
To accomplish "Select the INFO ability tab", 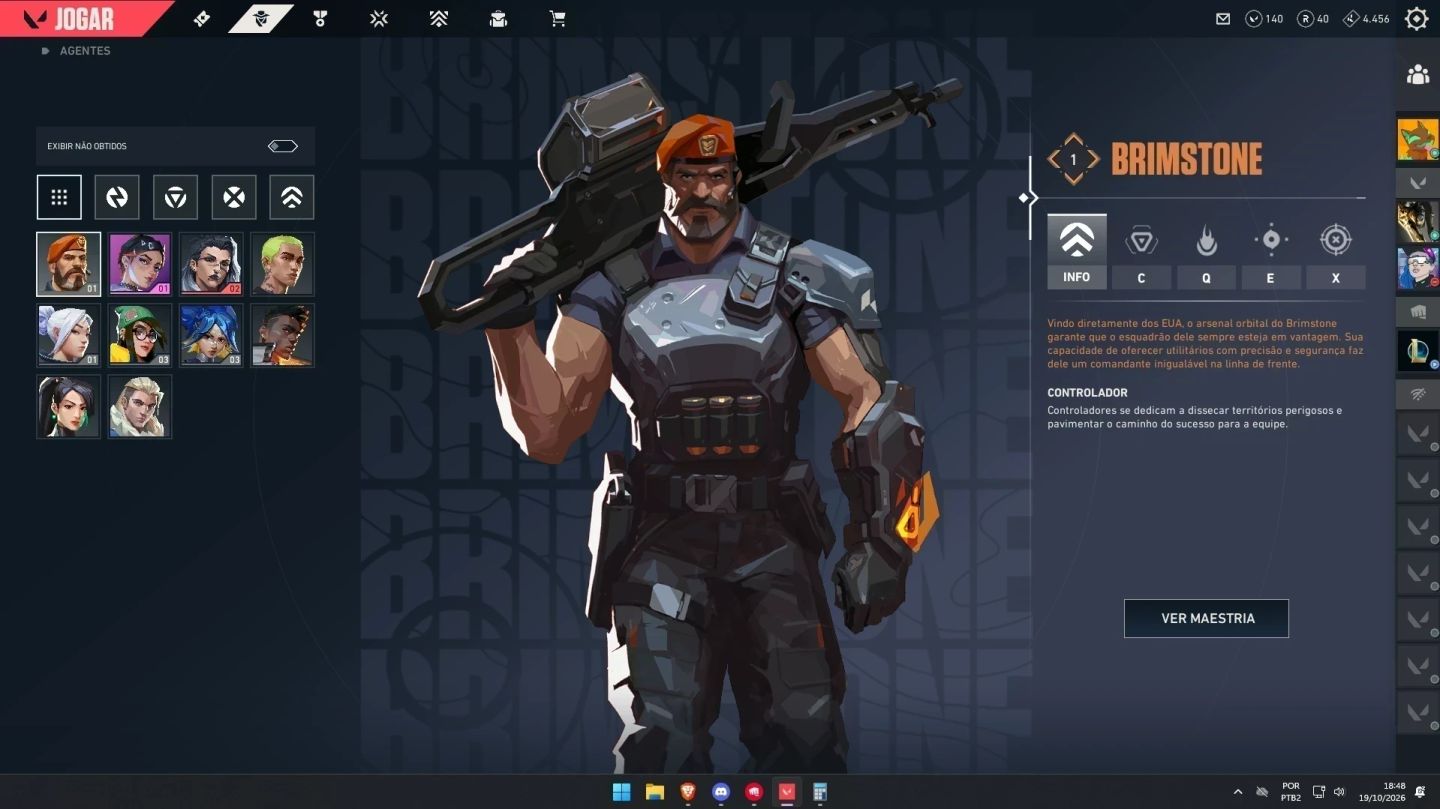I will (x=1077, y=251).
